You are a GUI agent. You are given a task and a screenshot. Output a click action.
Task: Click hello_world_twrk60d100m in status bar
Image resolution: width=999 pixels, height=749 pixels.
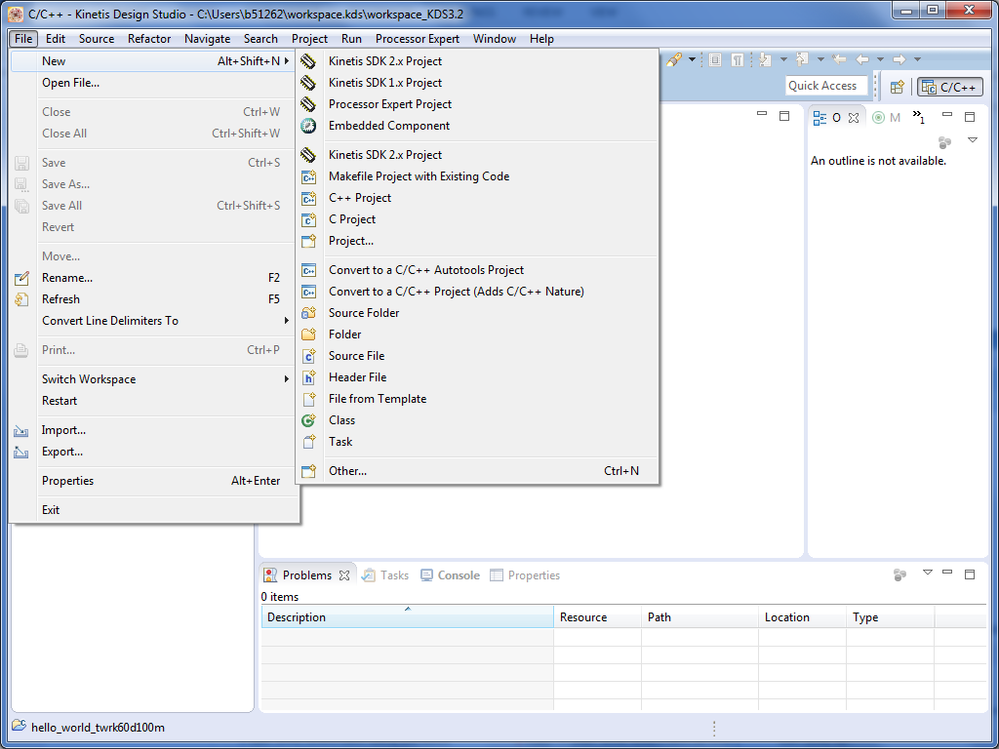point(97,727)
